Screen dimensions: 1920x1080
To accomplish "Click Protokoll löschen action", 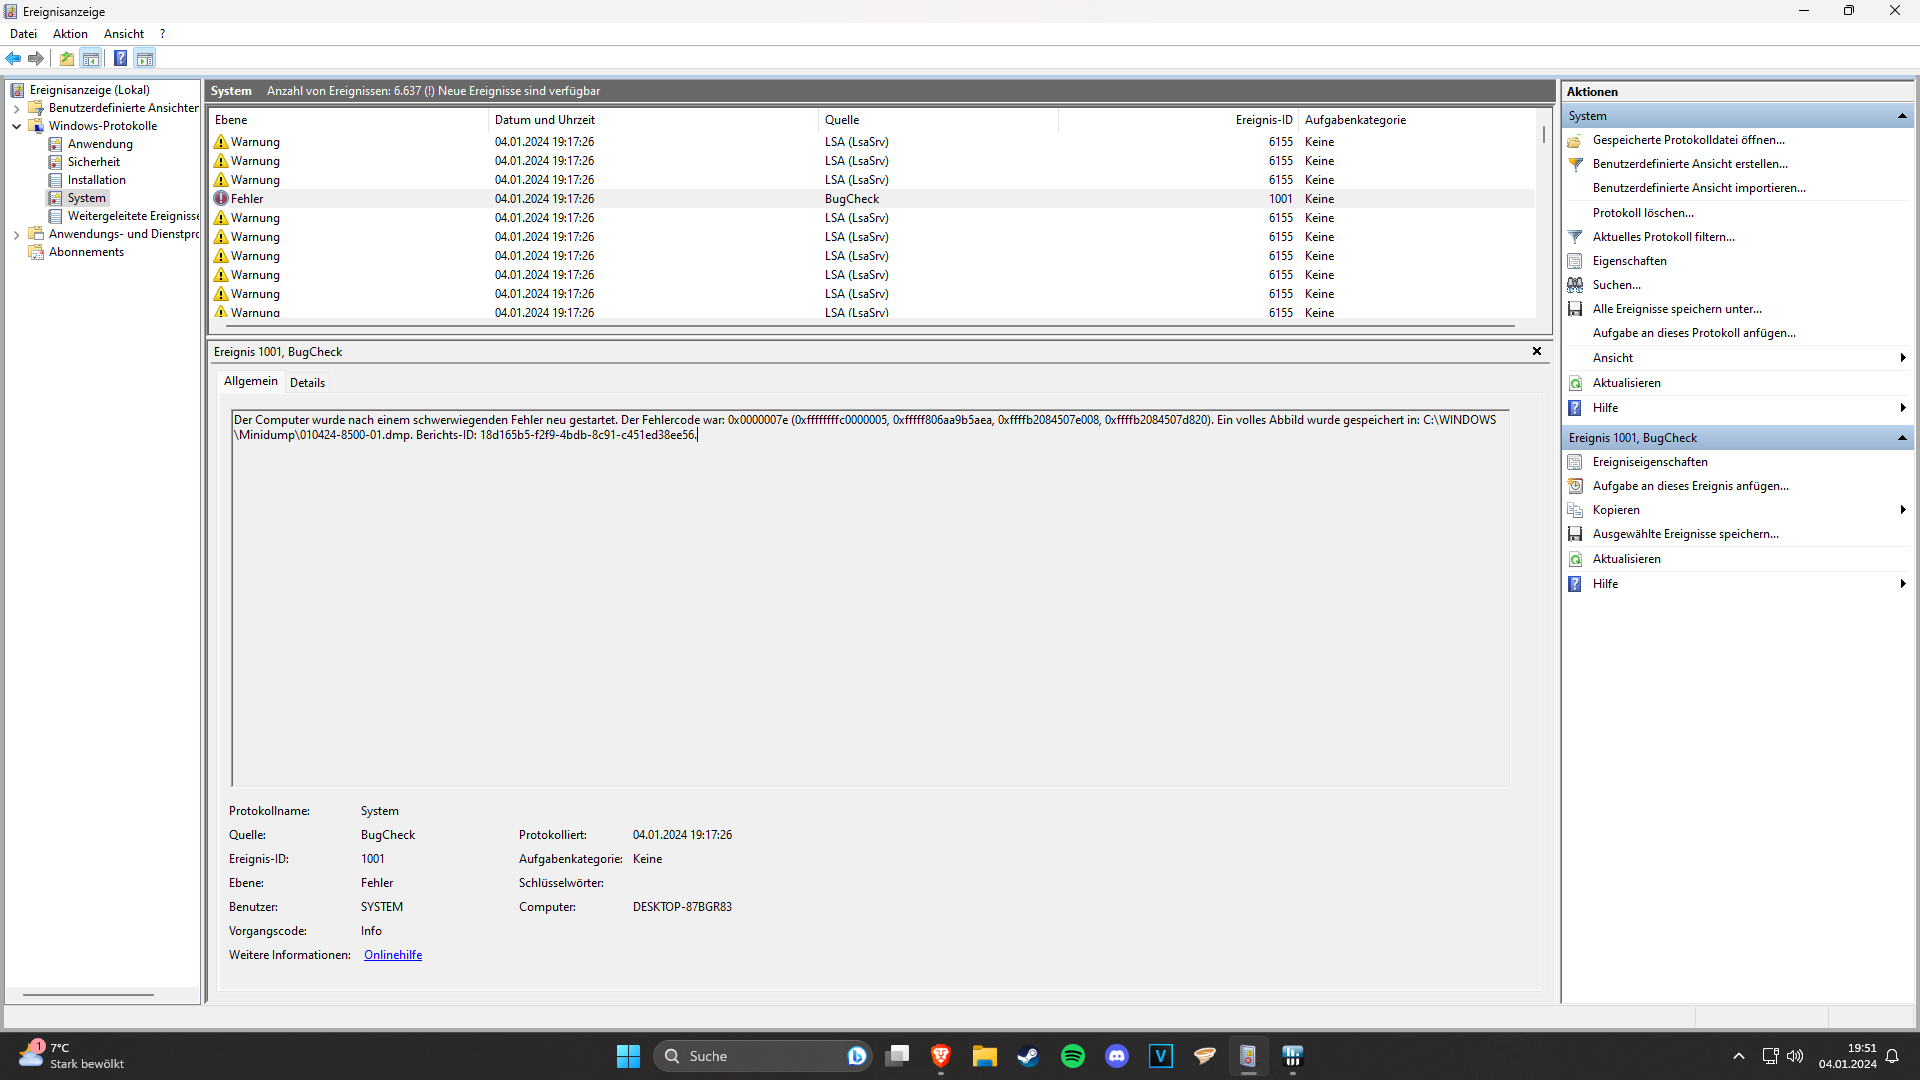I will (x=1643, y=213).
